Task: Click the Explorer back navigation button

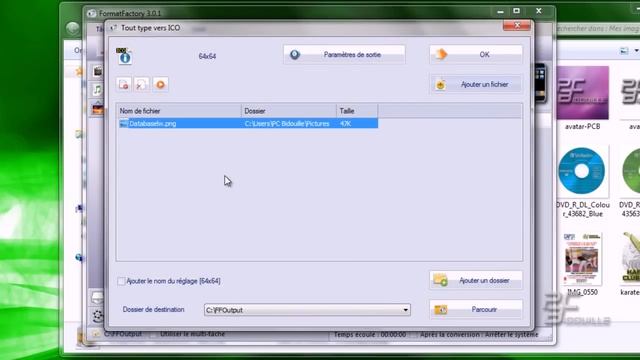Action: pos(73,28)
